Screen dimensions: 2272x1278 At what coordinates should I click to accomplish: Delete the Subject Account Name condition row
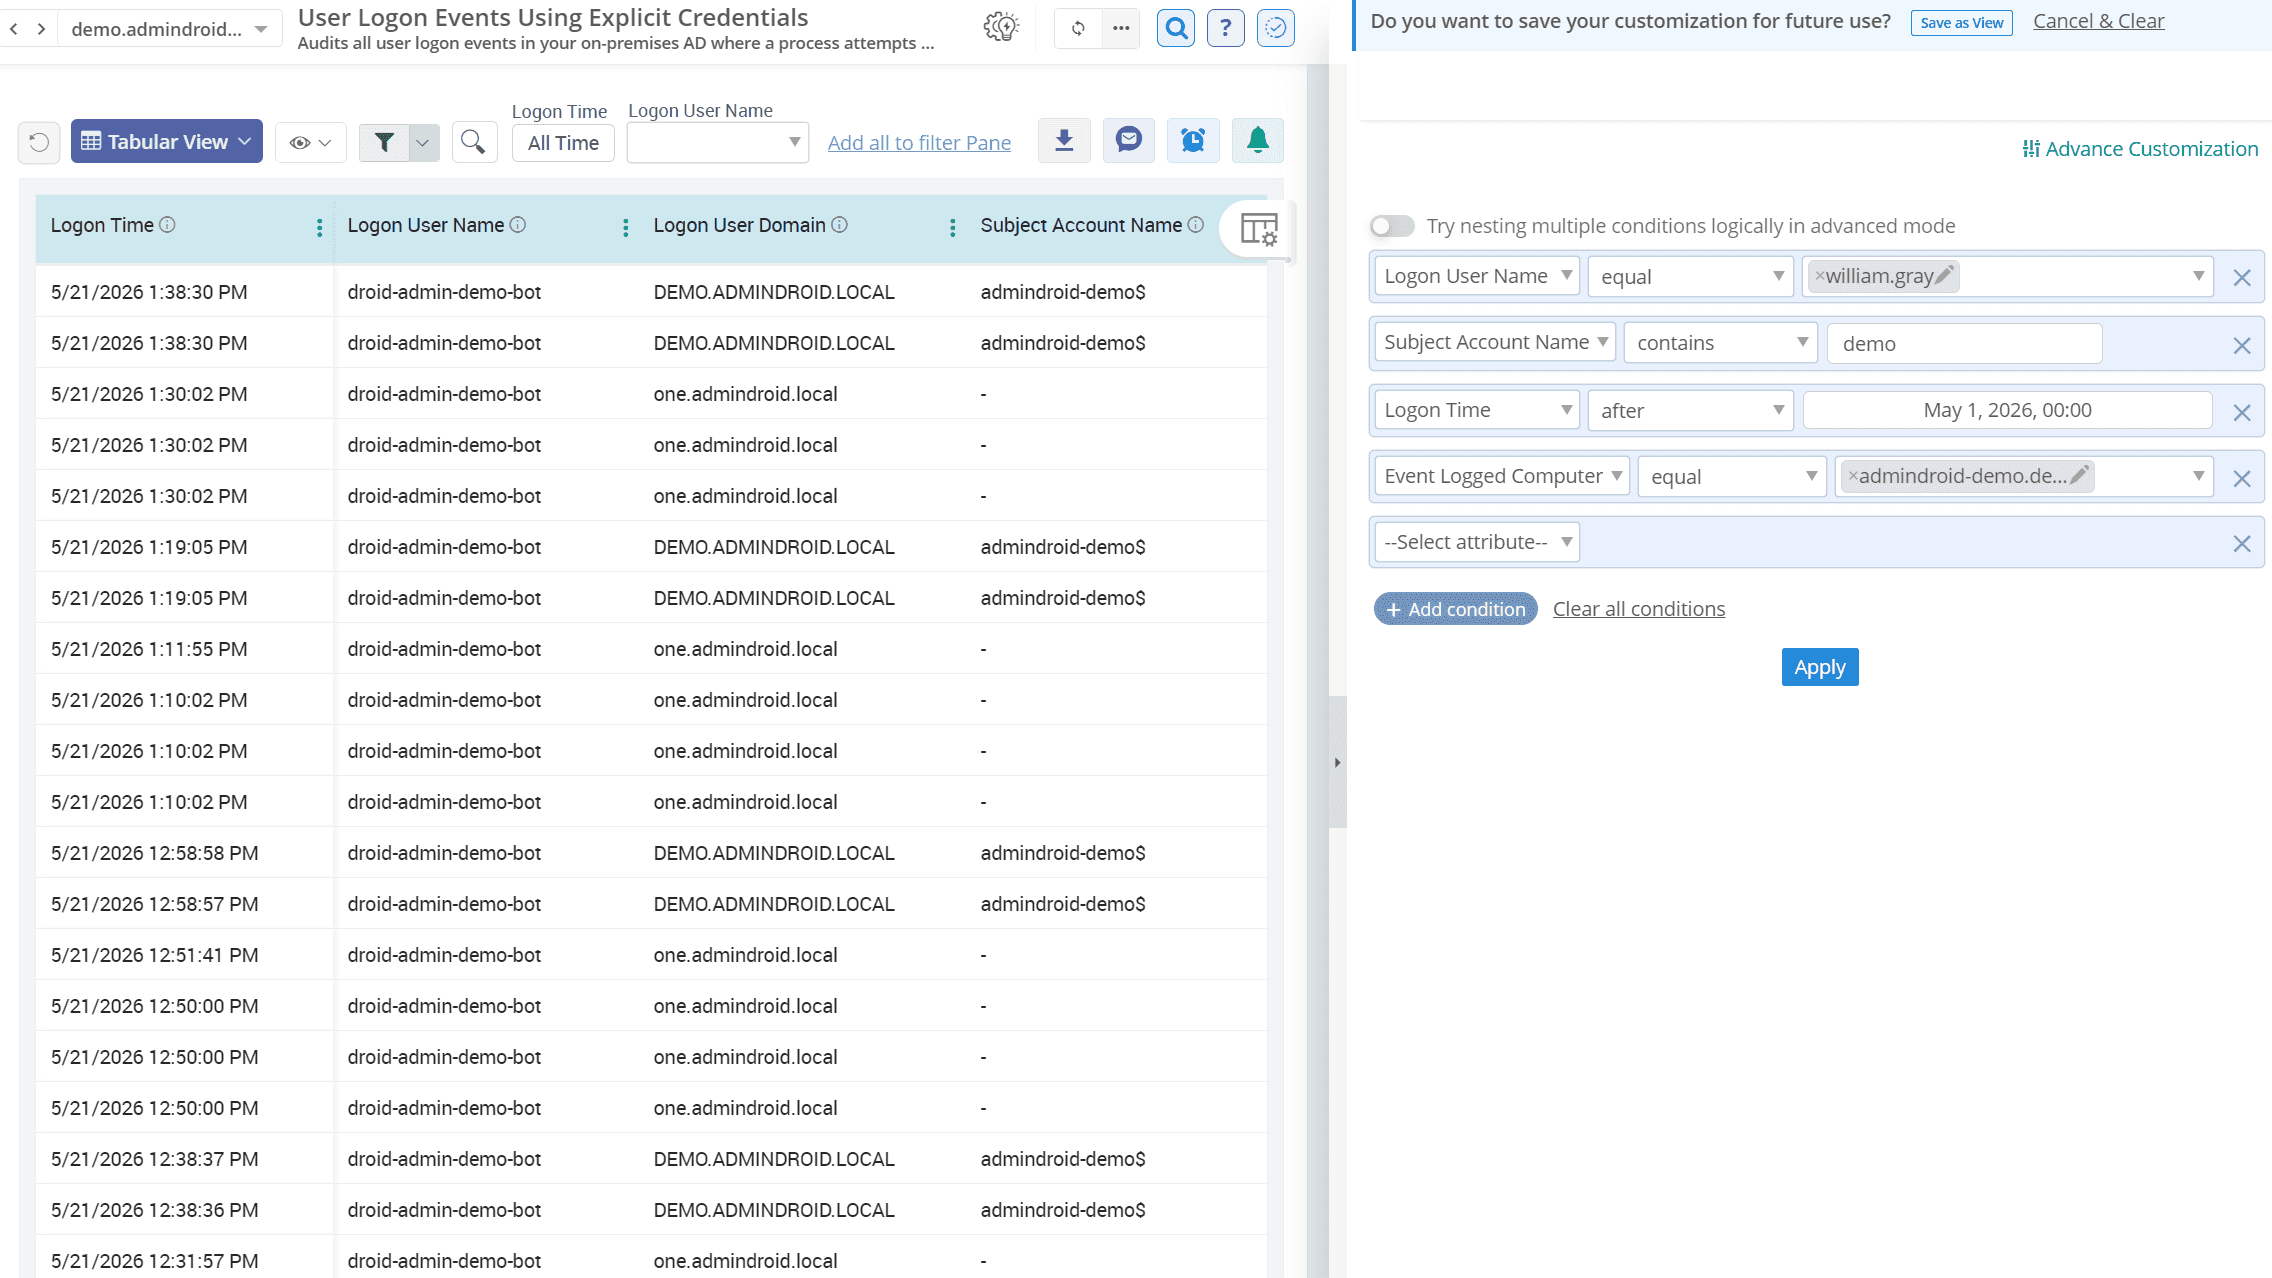pyautogui.click(x=2242, y=346)
